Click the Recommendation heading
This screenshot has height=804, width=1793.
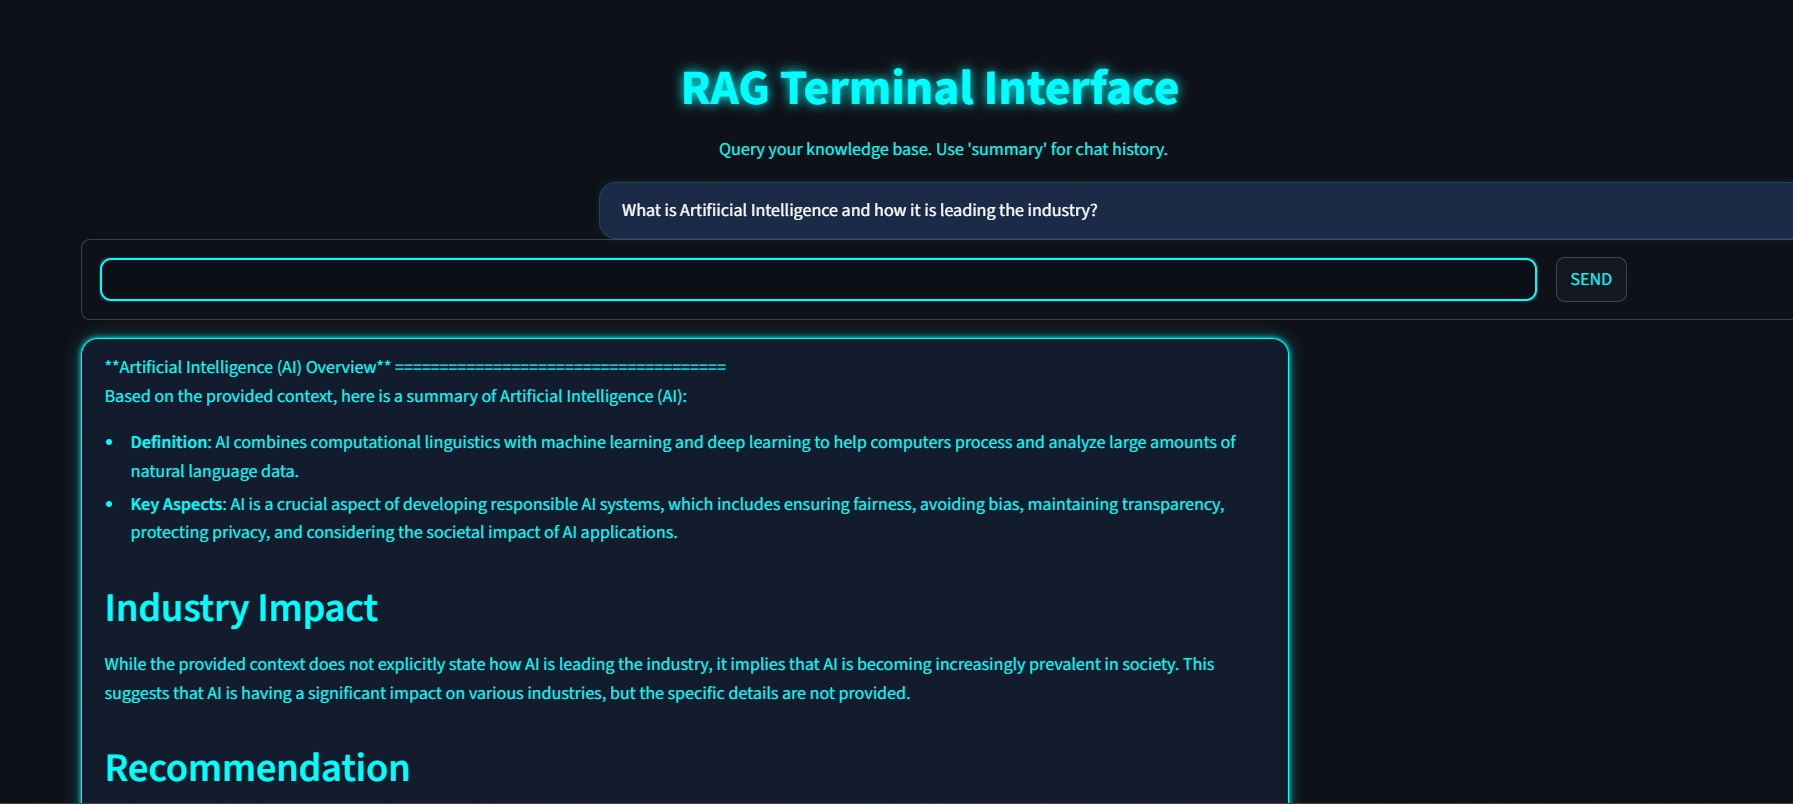[x=257, y=768]
